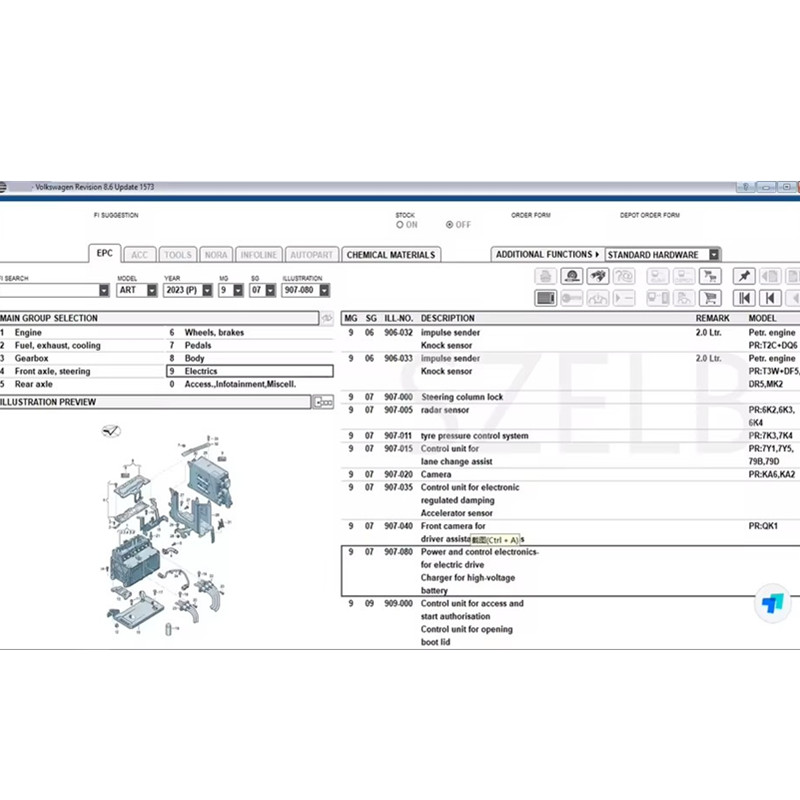
Task: Select the 907-020 Camera row
Action: point(570,474)
